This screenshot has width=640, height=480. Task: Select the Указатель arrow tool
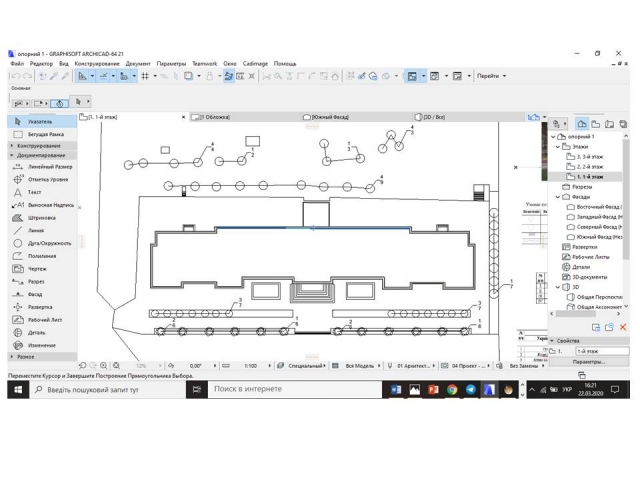(x=40, y=121)
